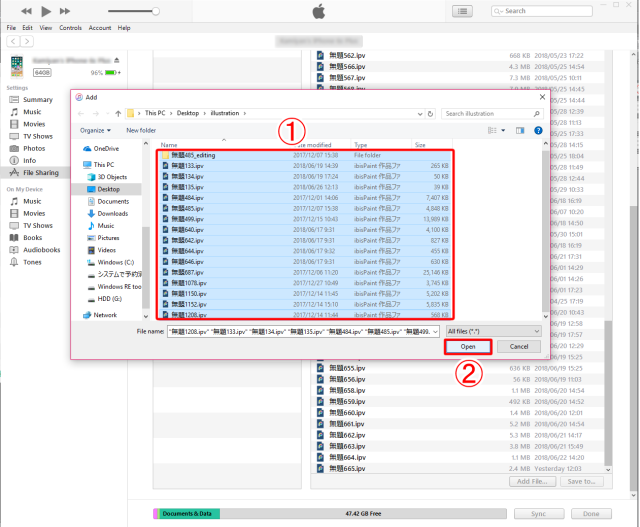Open the File menu in iTunes
Image resolution: width=640 pixels, height=527 pixels.
pos(11,28)
